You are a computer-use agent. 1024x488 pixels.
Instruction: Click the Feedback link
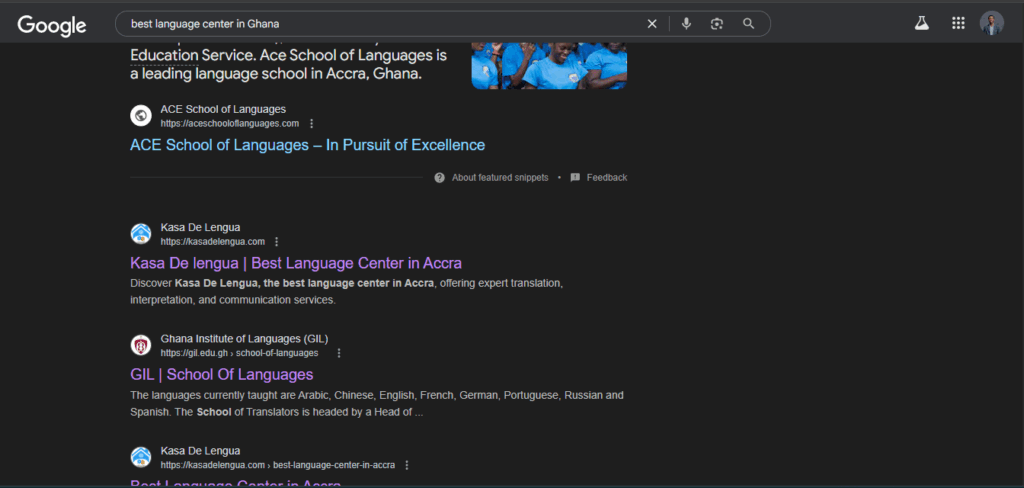pyautogui.click(x=607, y=178)
